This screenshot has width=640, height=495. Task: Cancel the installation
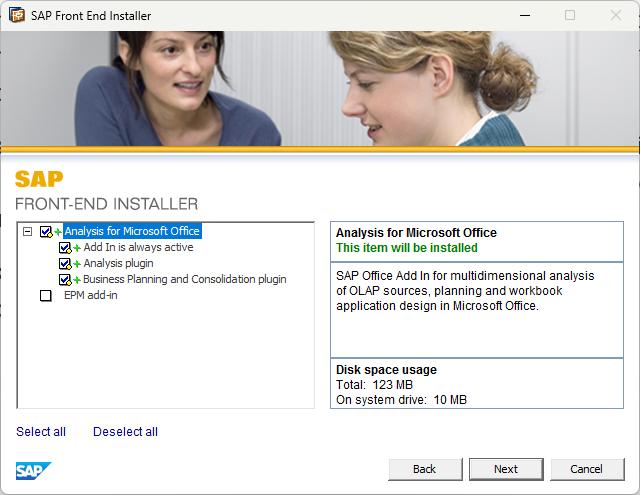[587, 469]
